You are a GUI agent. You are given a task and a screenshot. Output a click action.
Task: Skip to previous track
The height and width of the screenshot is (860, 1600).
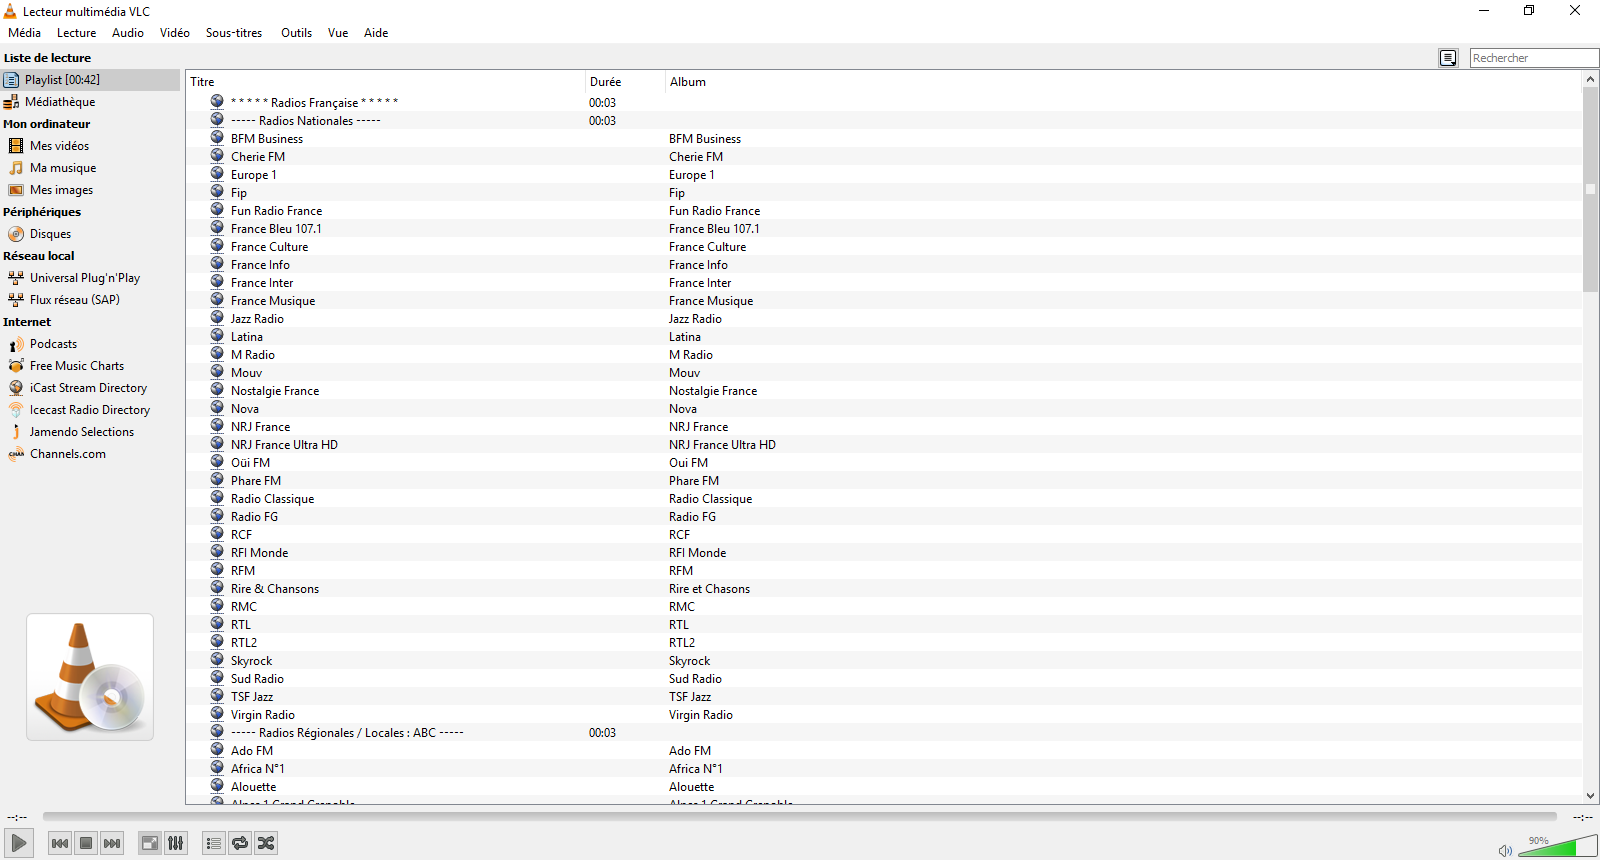60,843
